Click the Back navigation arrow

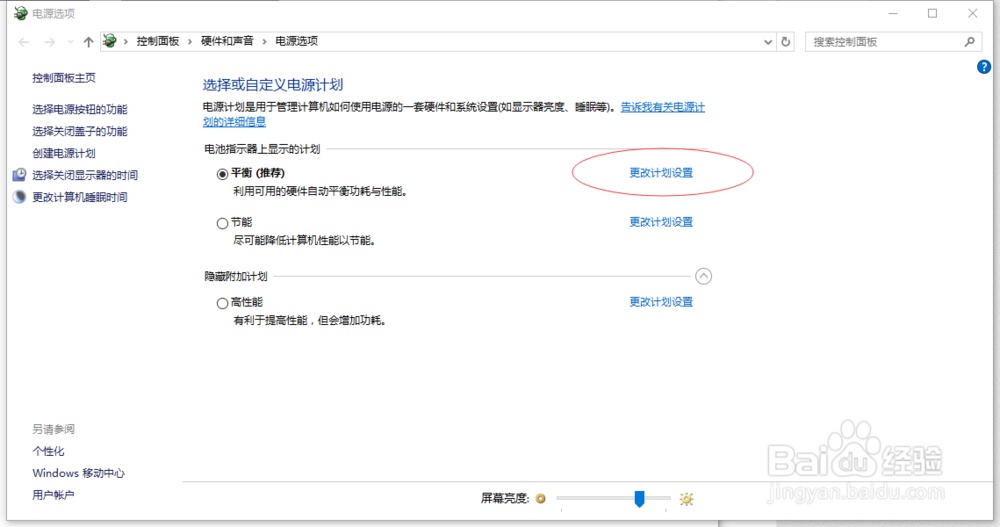[x=24, y=42]
